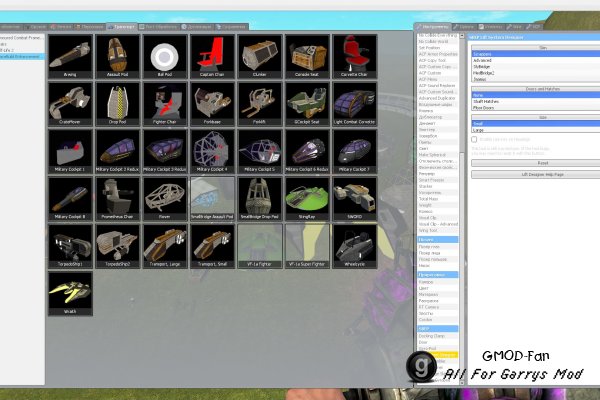Pick the ACF Copy Tool entry

(x=438, y=60)
